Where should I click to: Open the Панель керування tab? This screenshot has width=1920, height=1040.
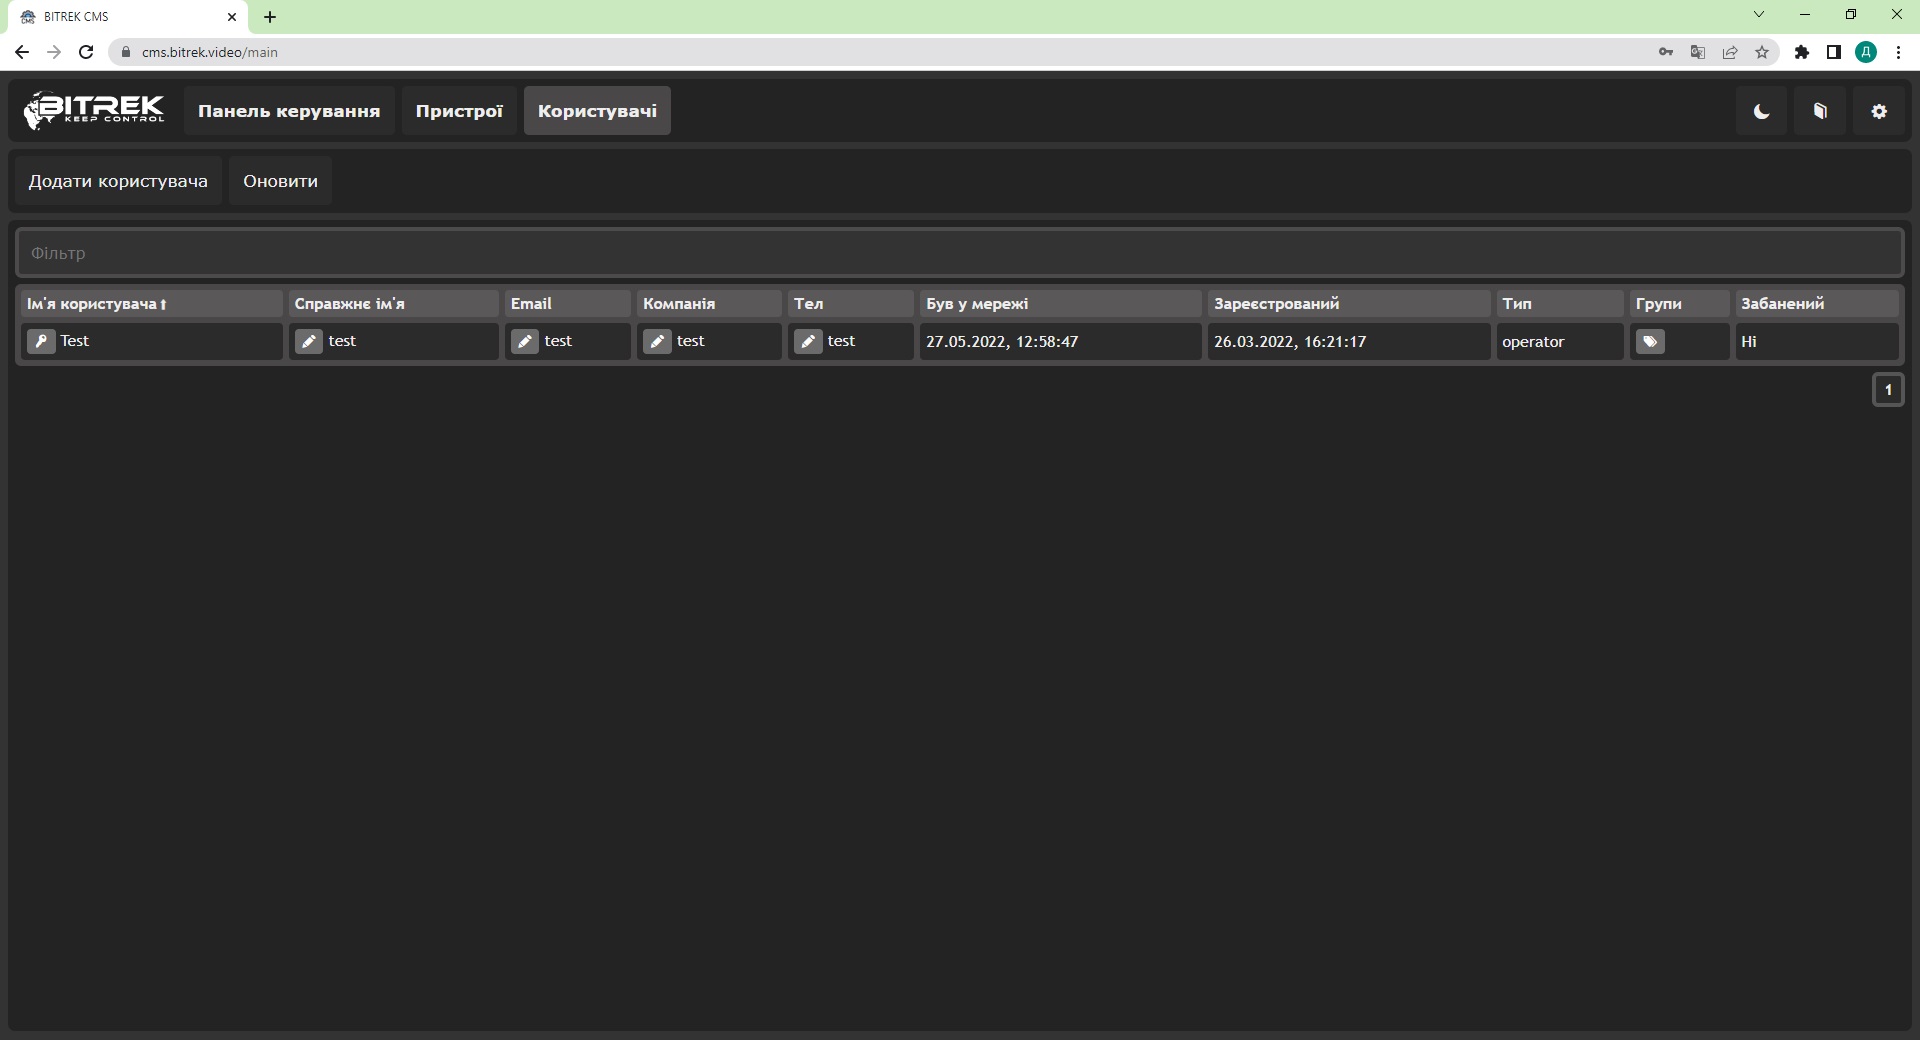tap(289, 111)
